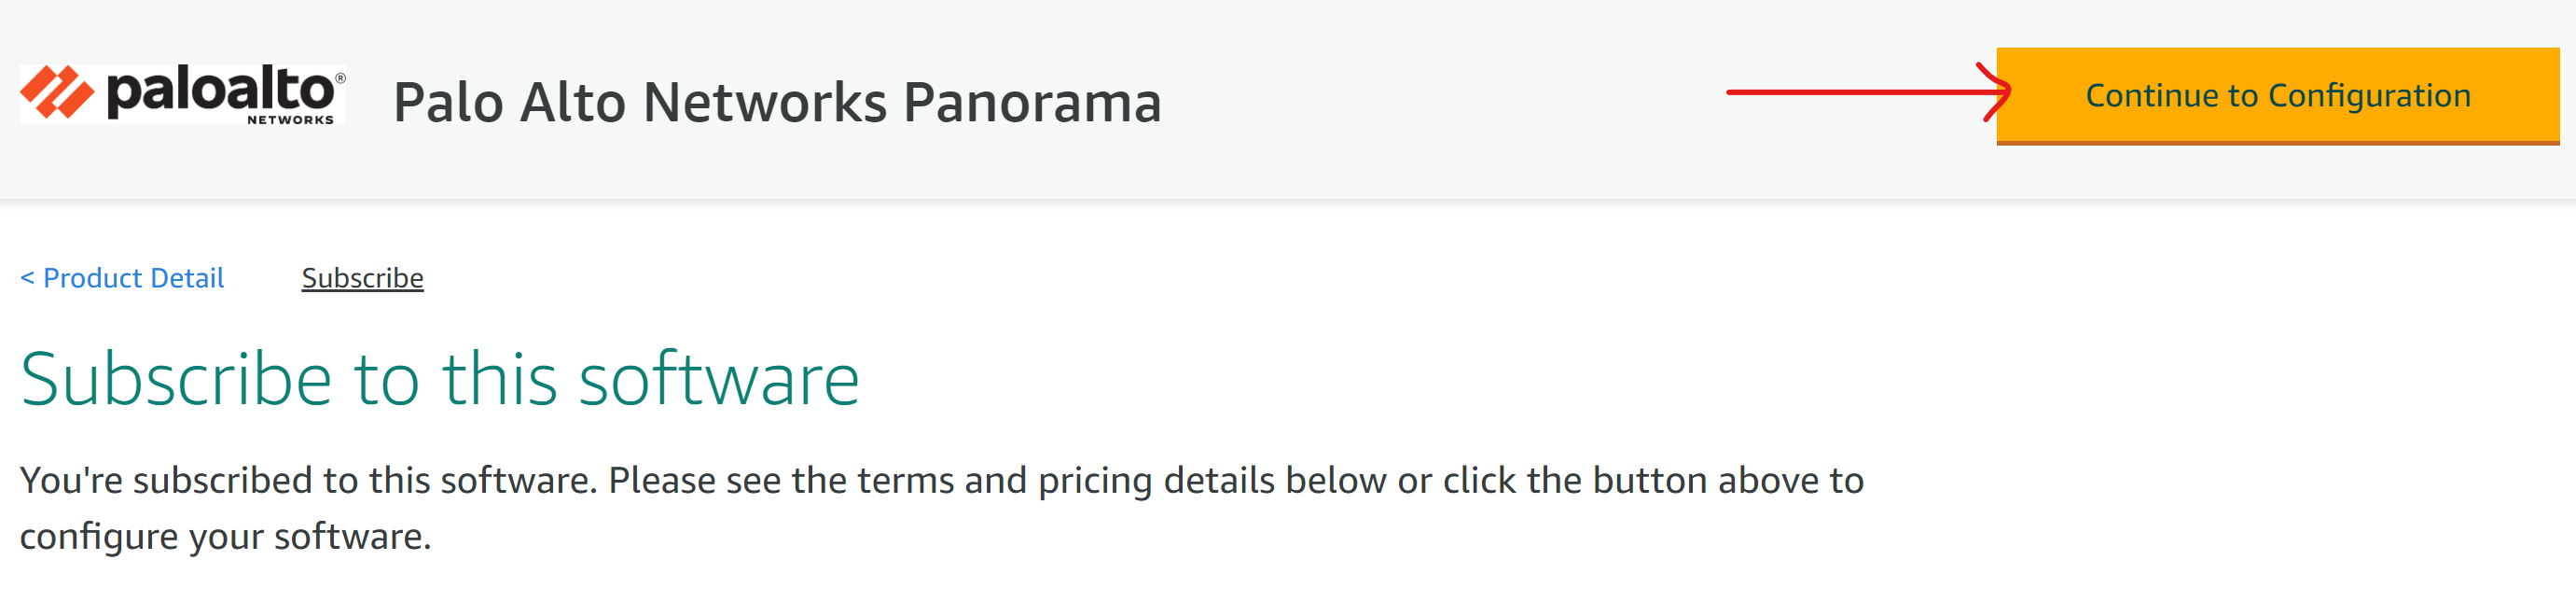
Task: Click the small NETWORKS text under logo
Action: pyautogui.click(x=290, y=120)
